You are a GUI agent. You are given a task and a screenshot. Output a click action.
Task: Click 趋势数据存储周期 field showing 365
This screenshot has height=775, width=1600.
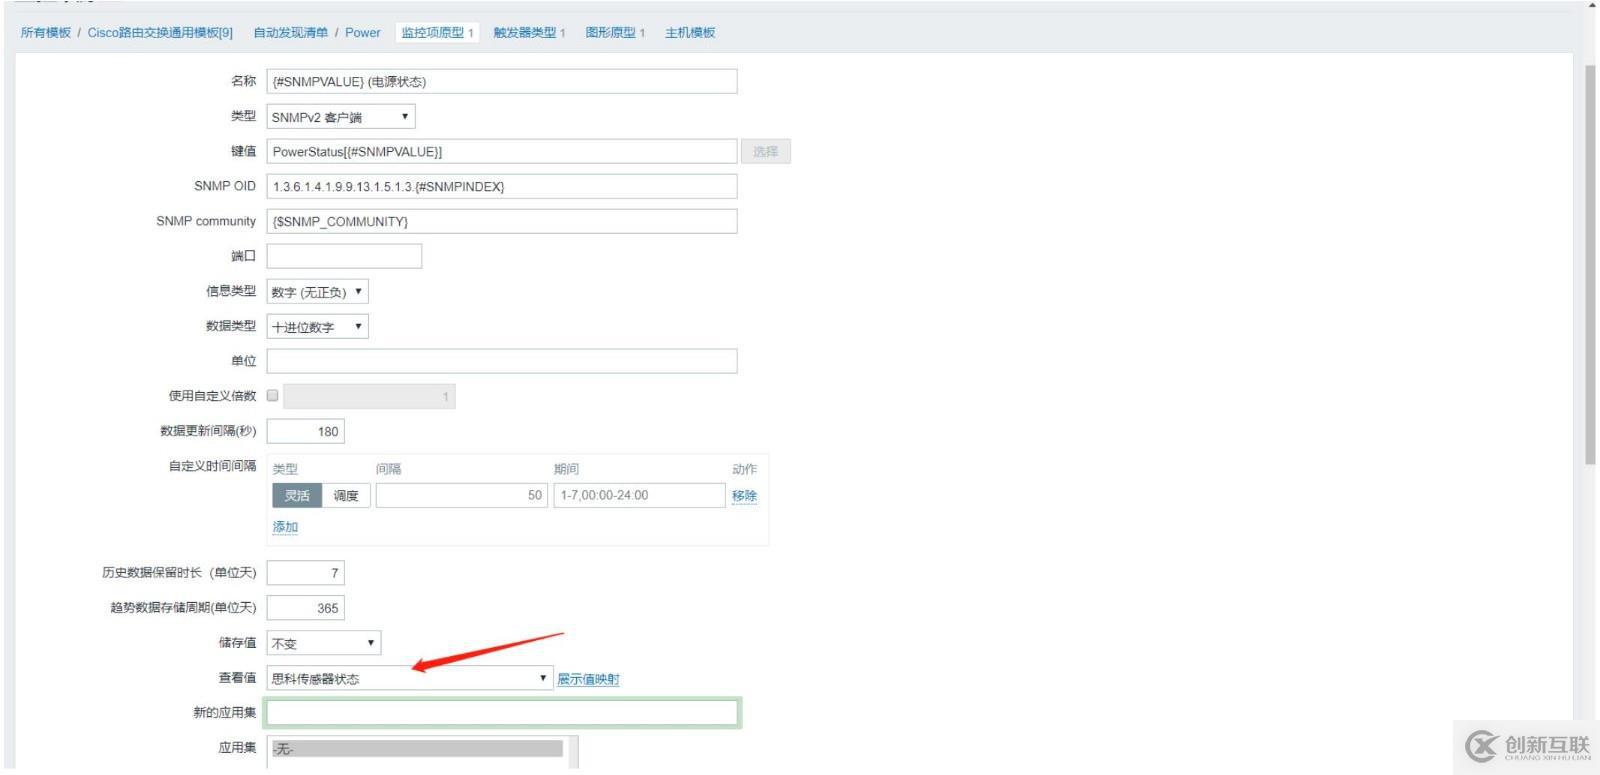click(306, 608)
